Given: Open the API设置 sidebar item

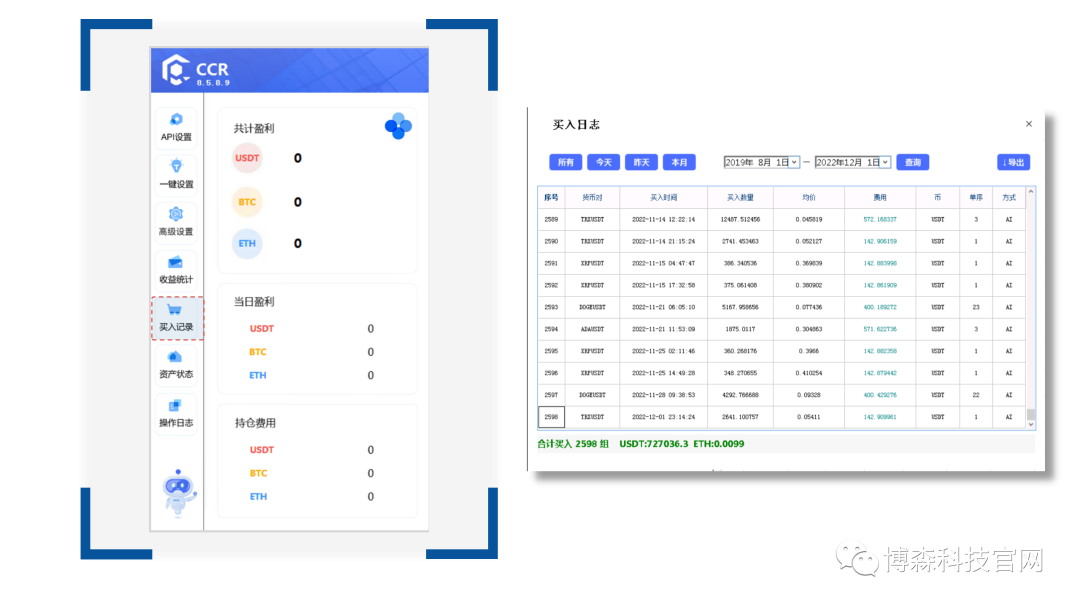Looking at the screenshot, I should coord(176,127).
